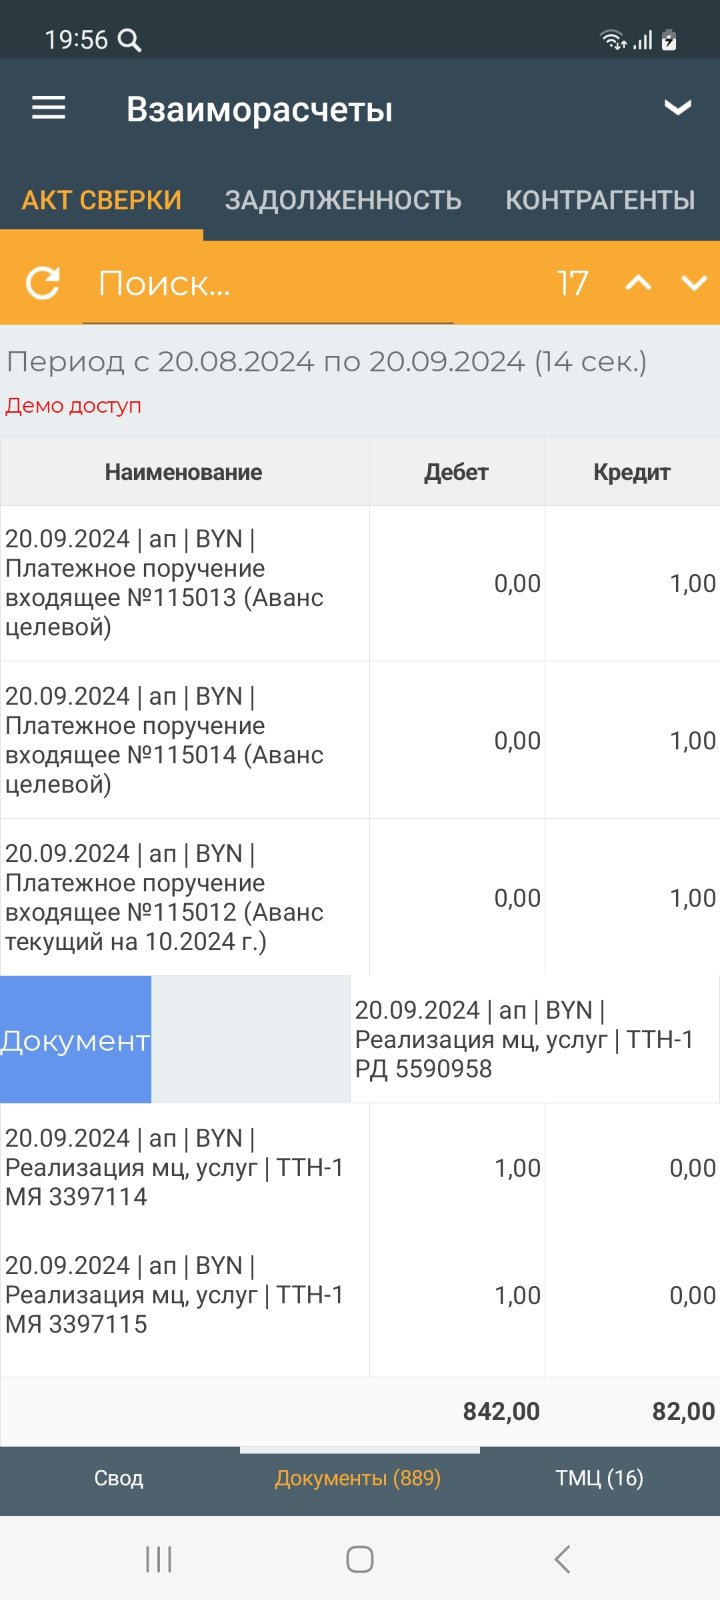720x1600 pixels.
Task: Expand the header dropdown chevron
Action: coord(678,108)
